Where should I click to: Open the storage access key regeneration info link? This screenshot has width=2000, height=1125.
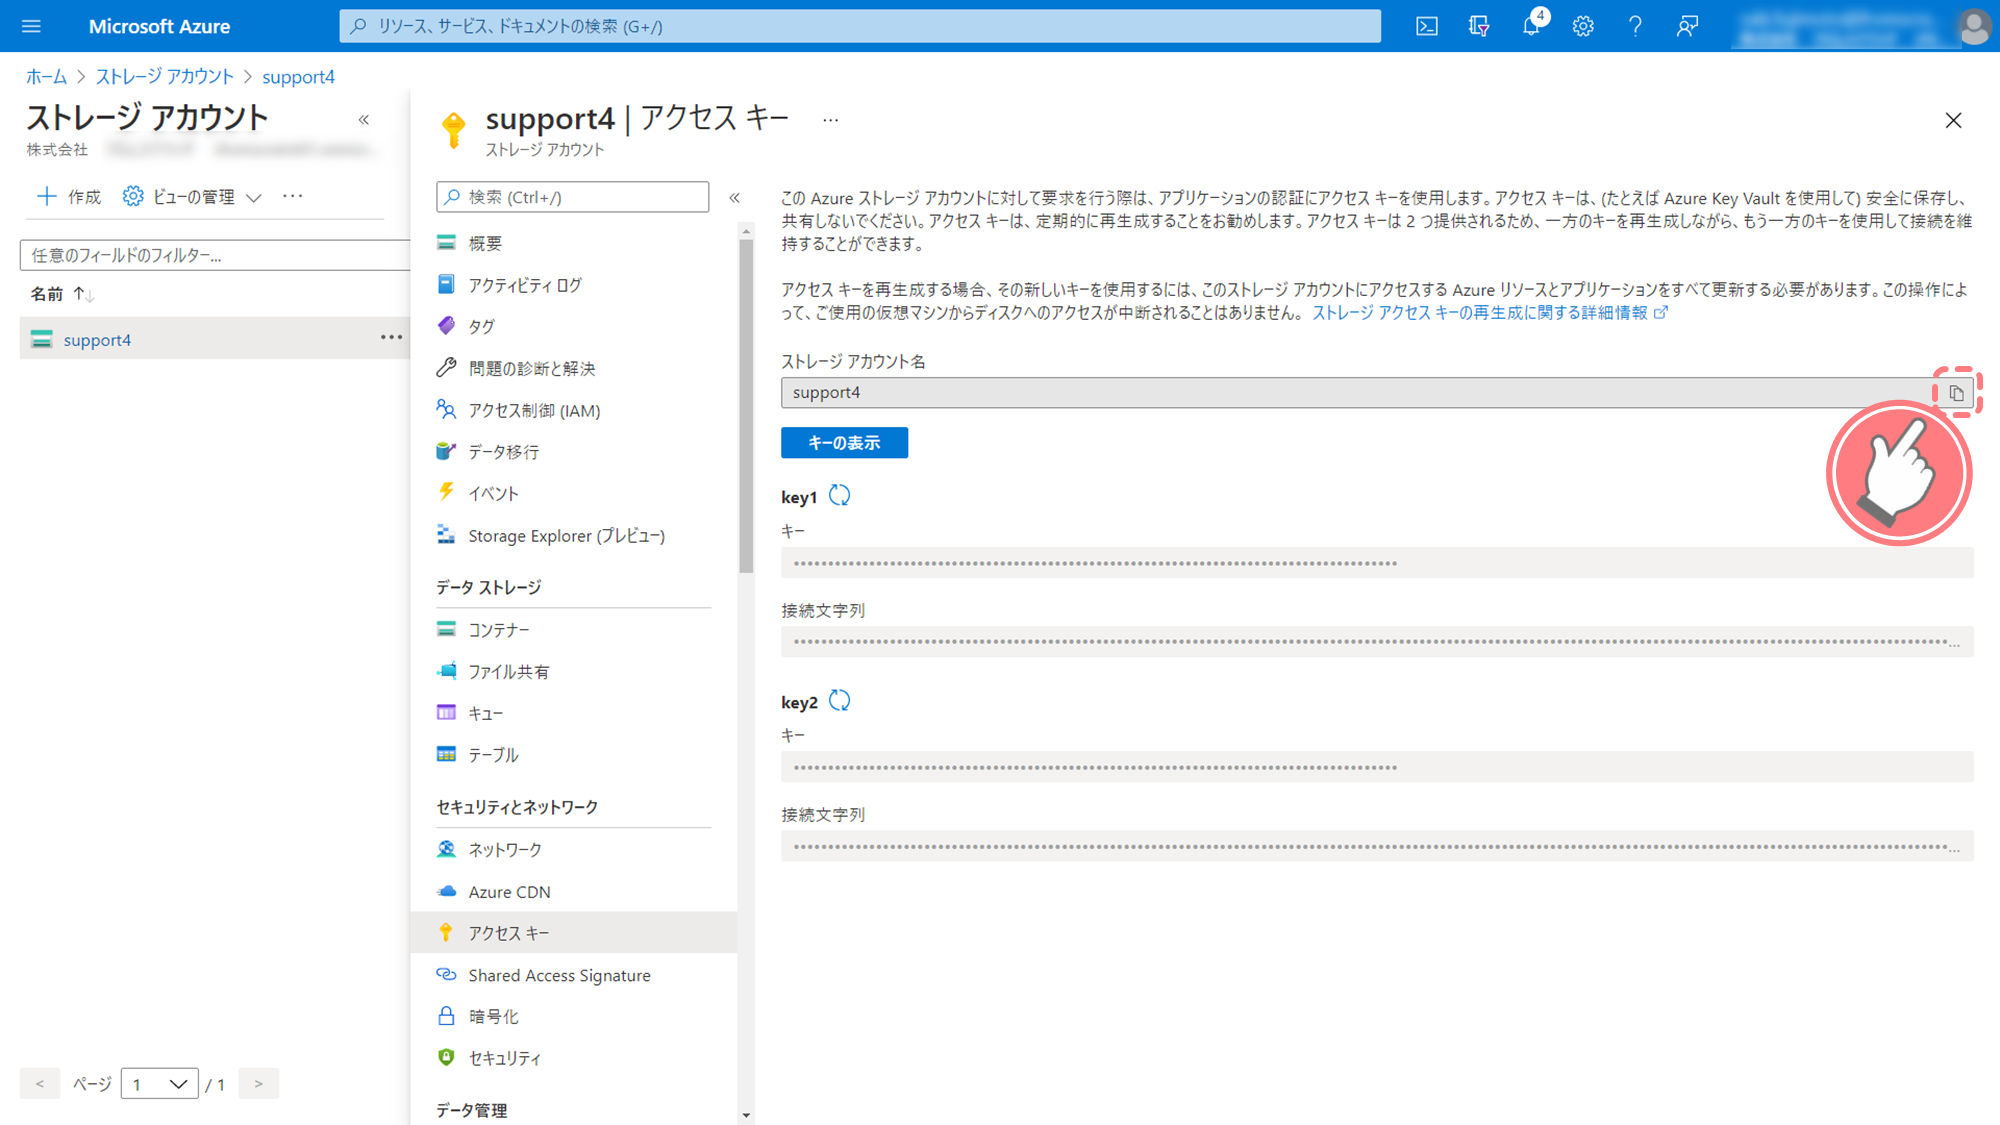(1489, 313)
